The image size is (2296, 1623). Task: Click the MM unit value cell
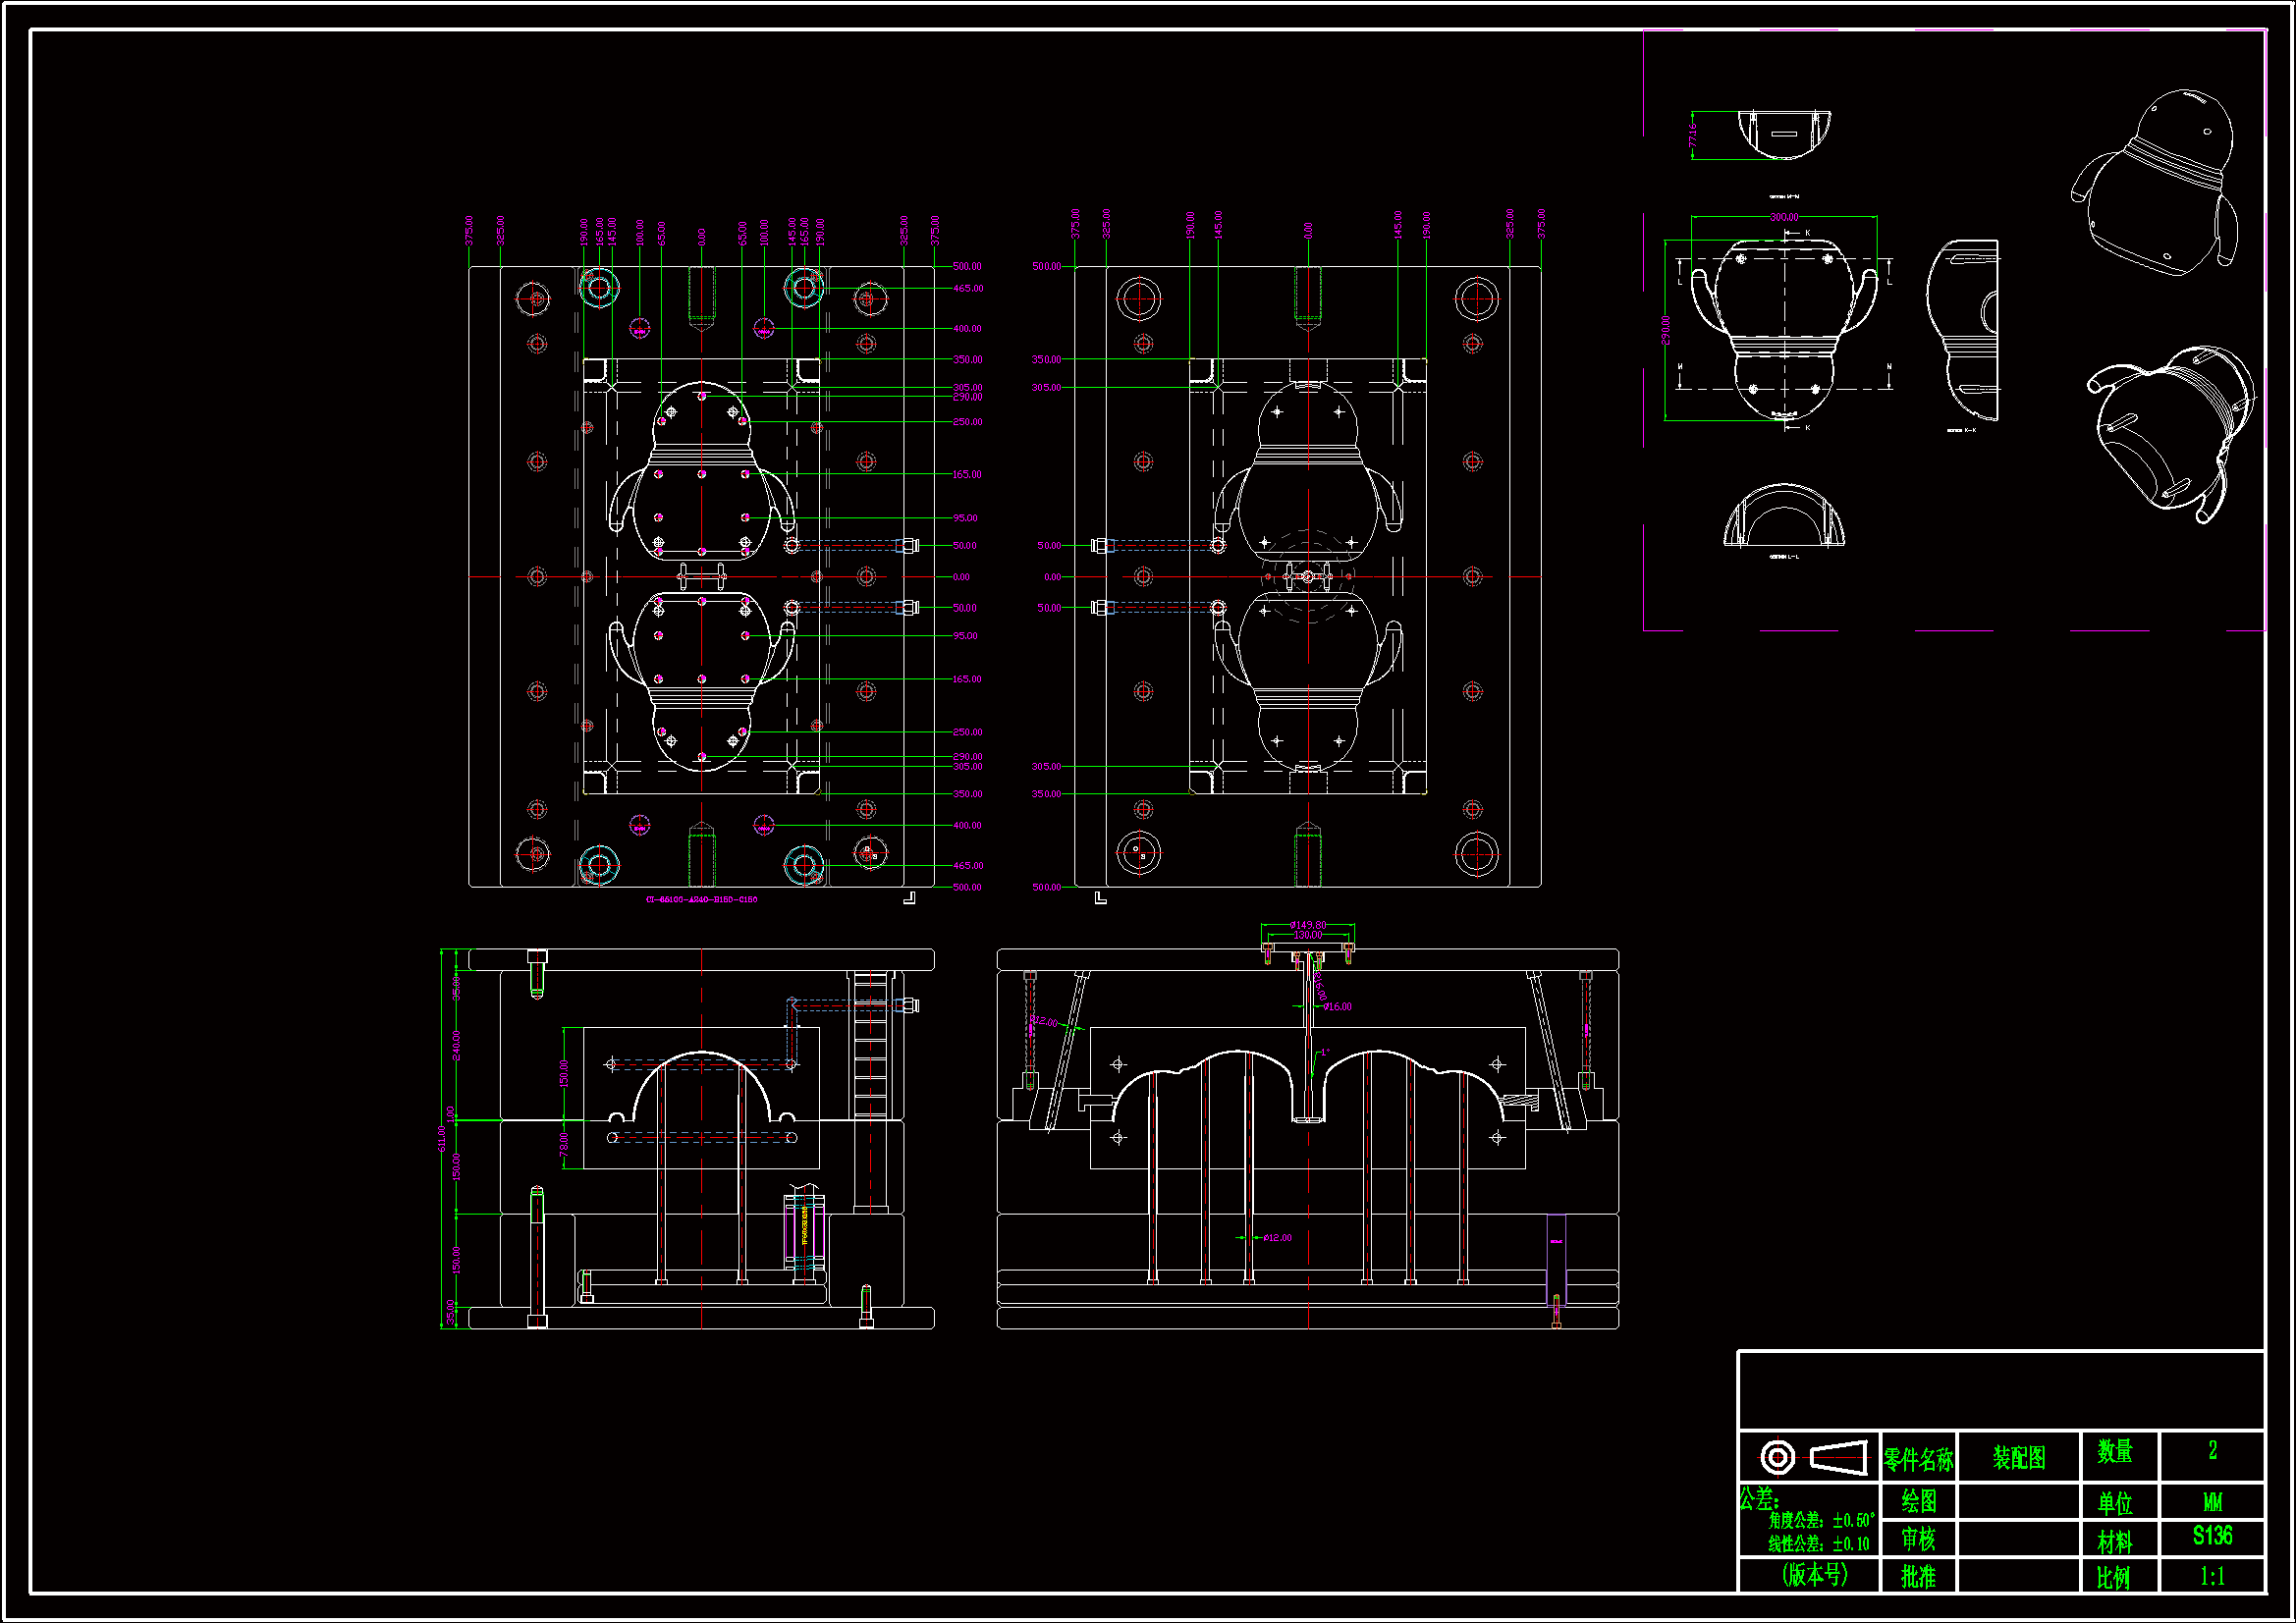(x=2211, y=1502)
